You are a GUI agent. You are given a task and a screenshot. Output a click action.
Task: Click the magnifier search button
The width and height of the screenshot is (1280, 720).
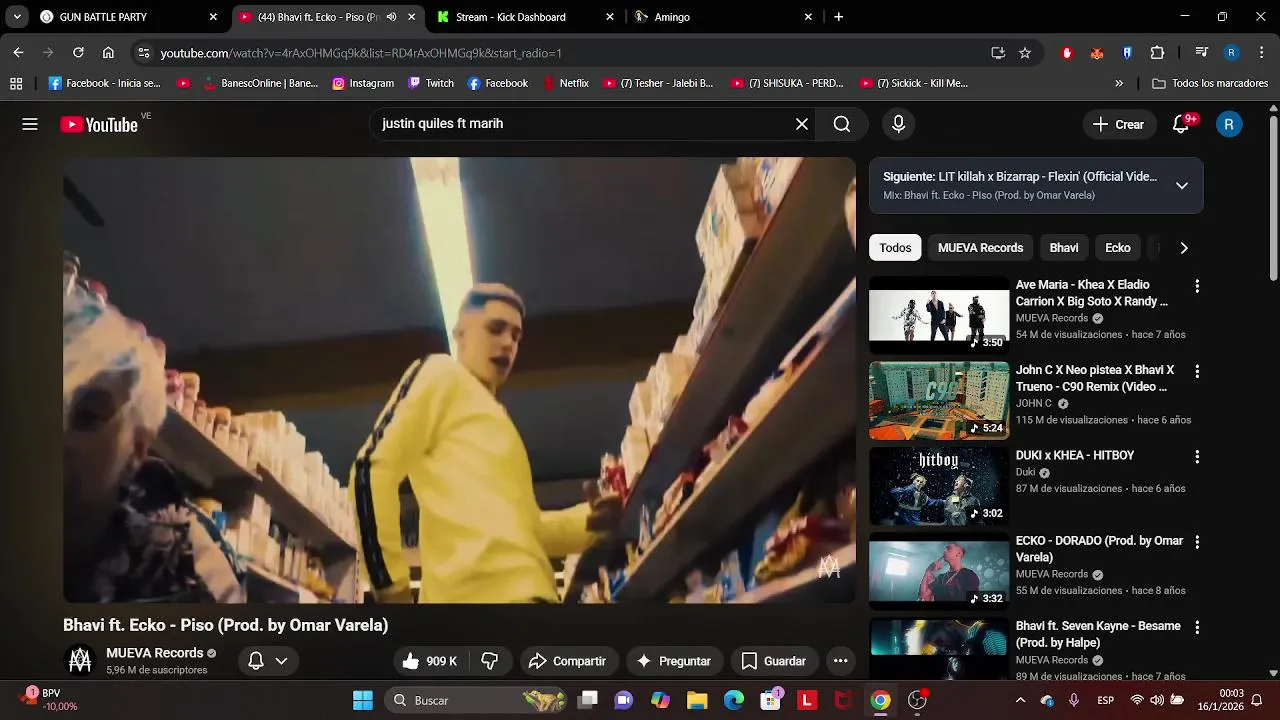842,124
